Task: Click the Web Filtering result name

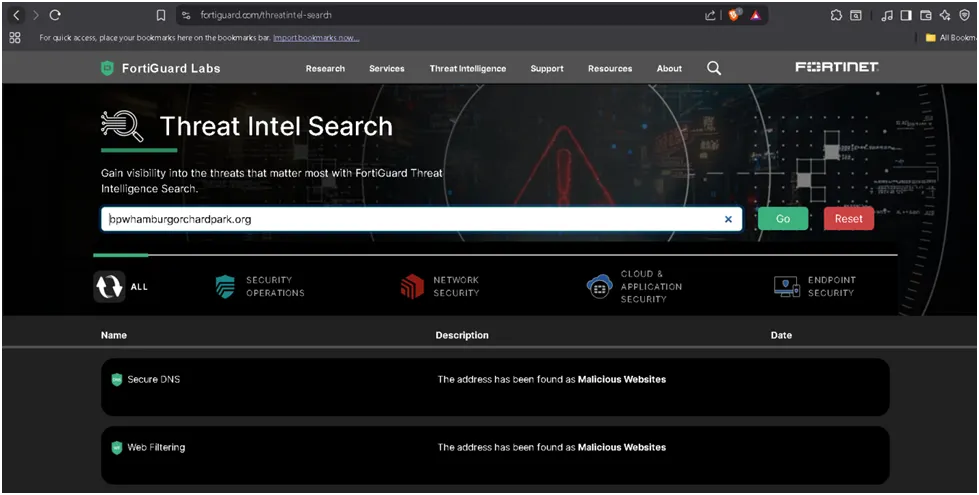Action: (156, 448)
